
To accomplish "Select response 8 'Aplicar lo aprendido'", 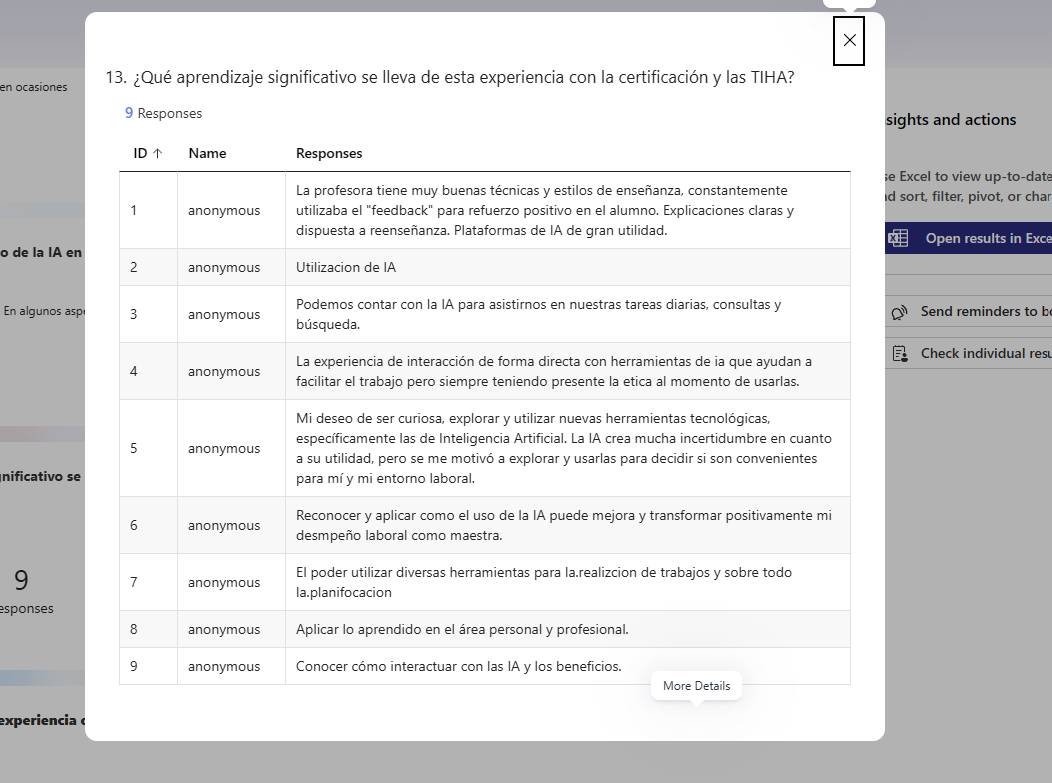I will coord(462,629).
